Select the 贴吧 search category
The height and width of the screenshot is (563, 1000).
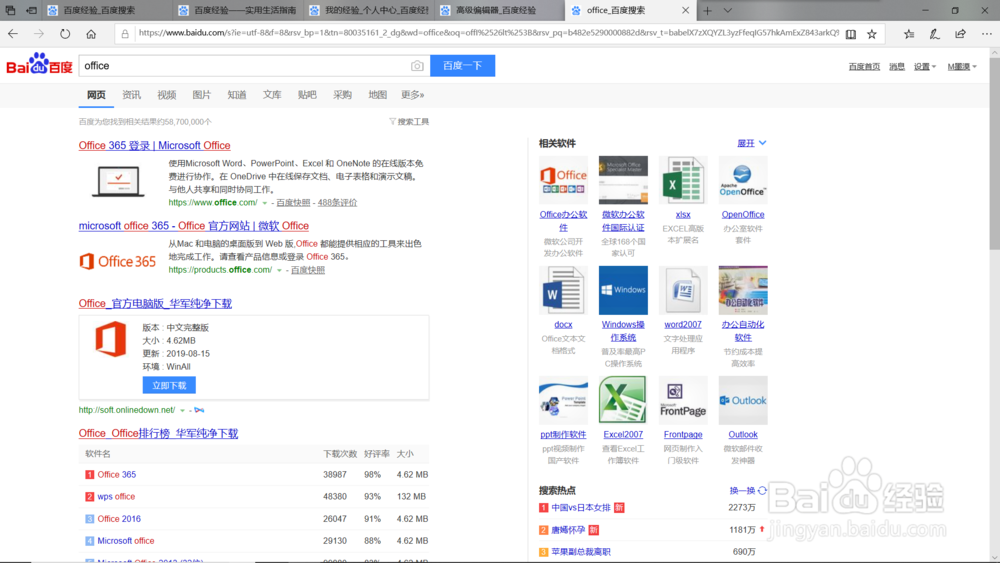tap(307, 94)
